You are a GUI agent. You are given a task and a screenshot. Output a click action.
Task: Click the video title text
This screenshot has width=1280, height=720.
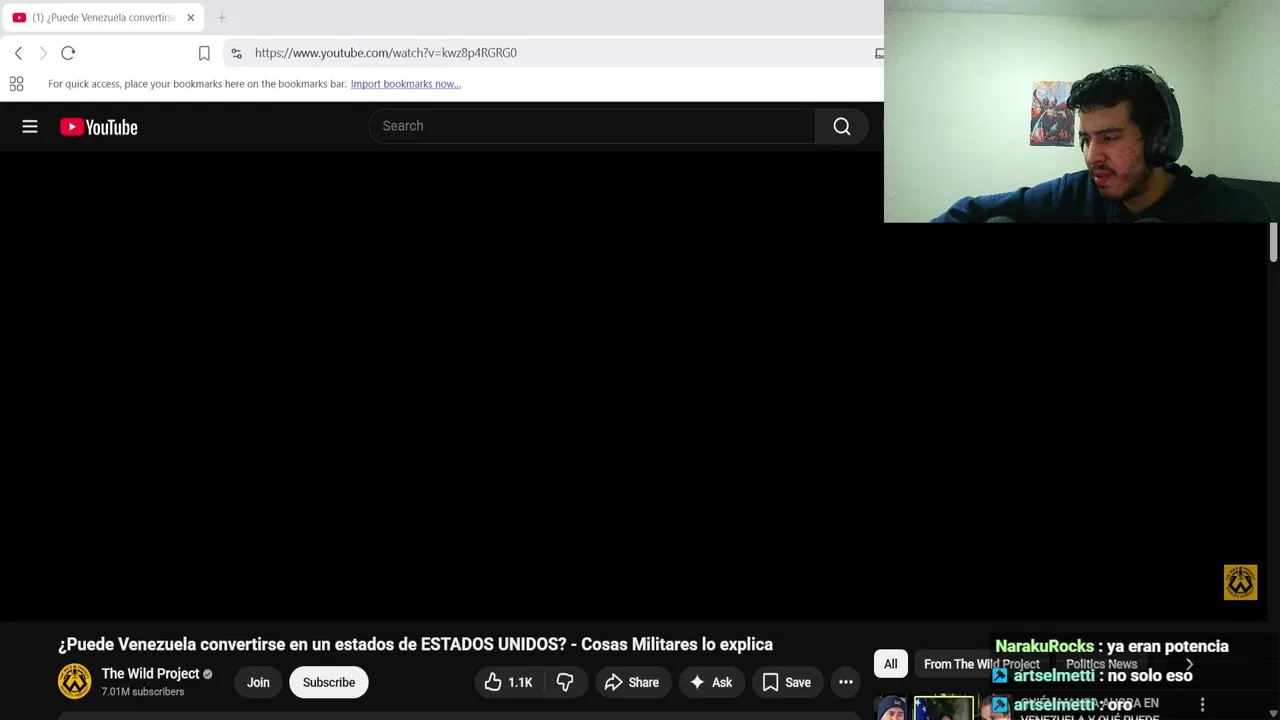tap(415, 644)
